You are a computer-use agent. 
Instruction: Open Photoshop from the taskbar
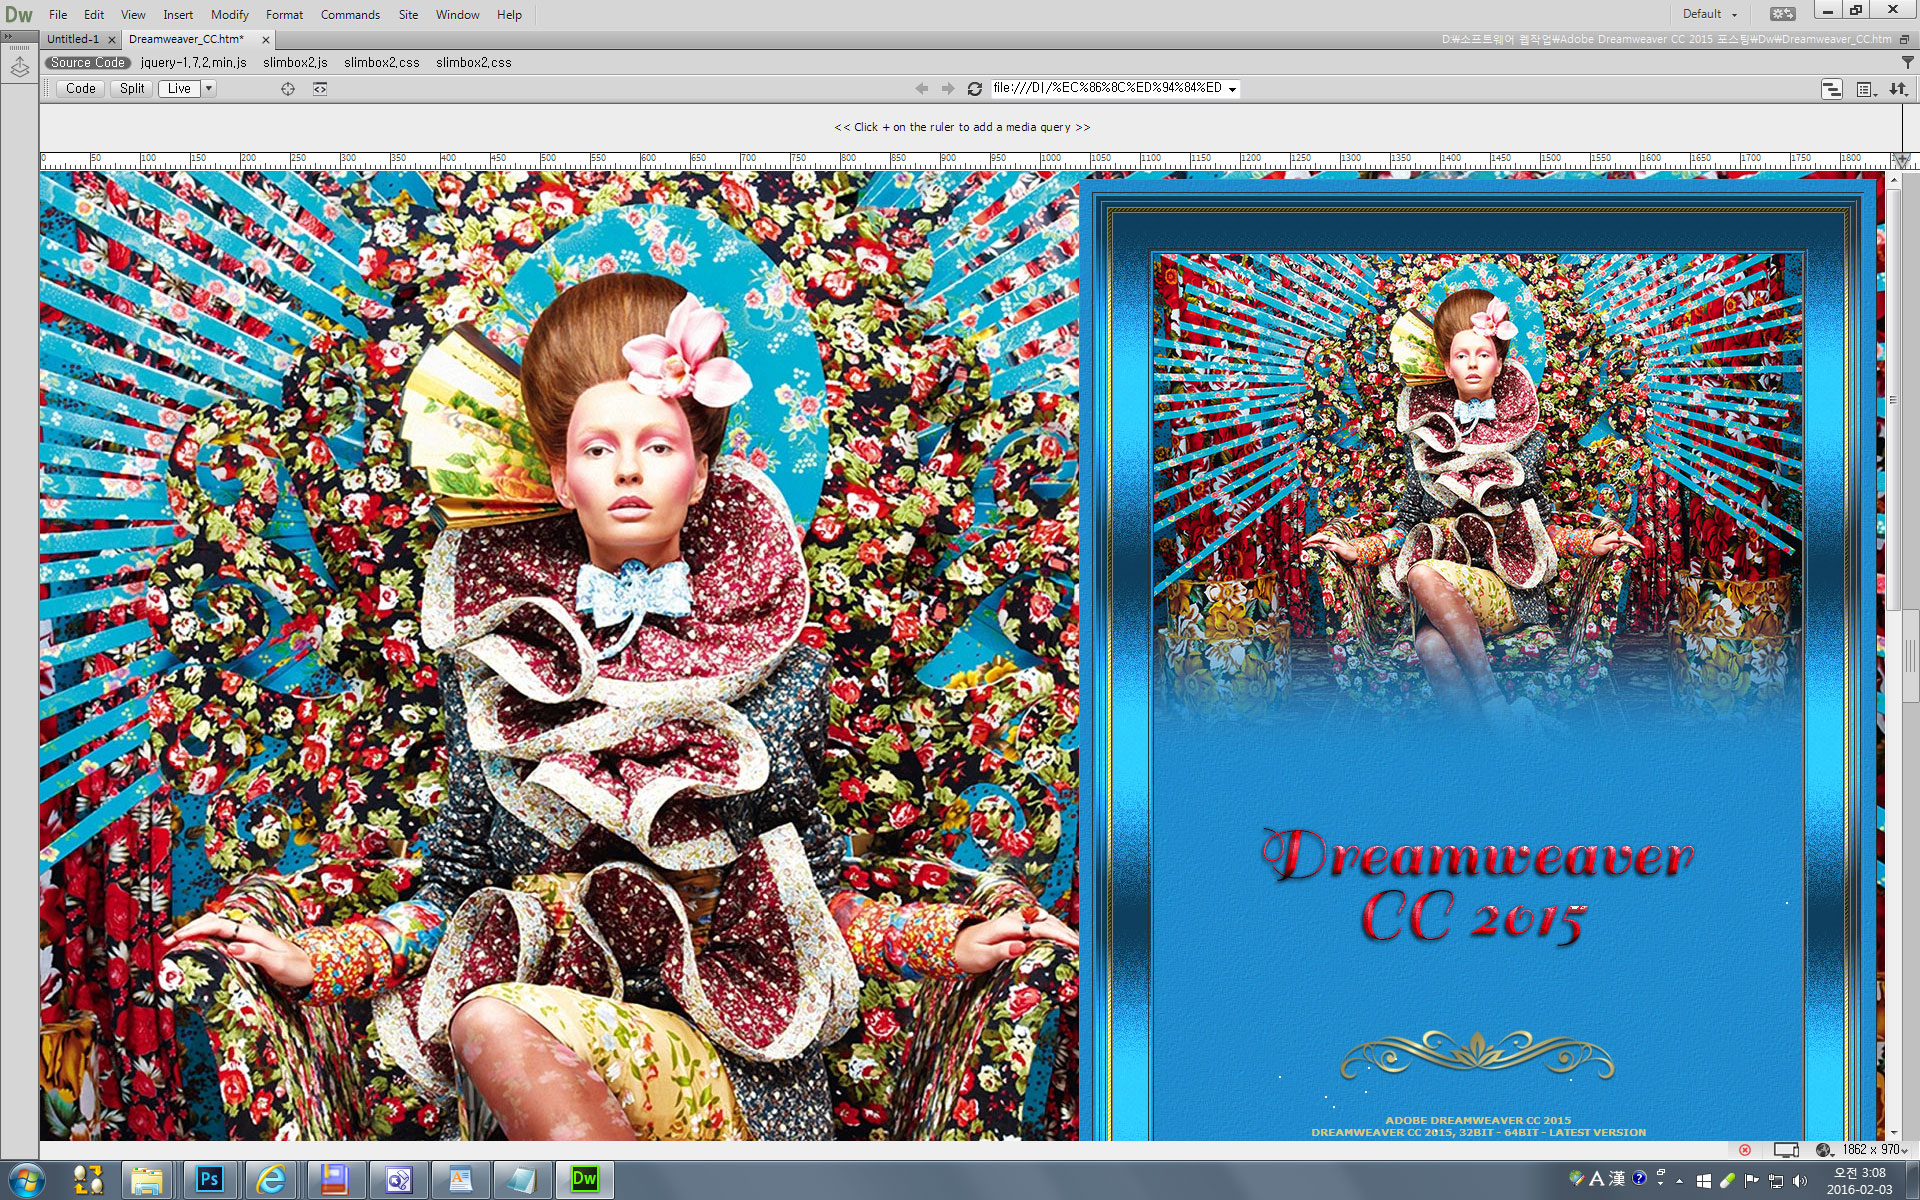(x=209, y=1180)
